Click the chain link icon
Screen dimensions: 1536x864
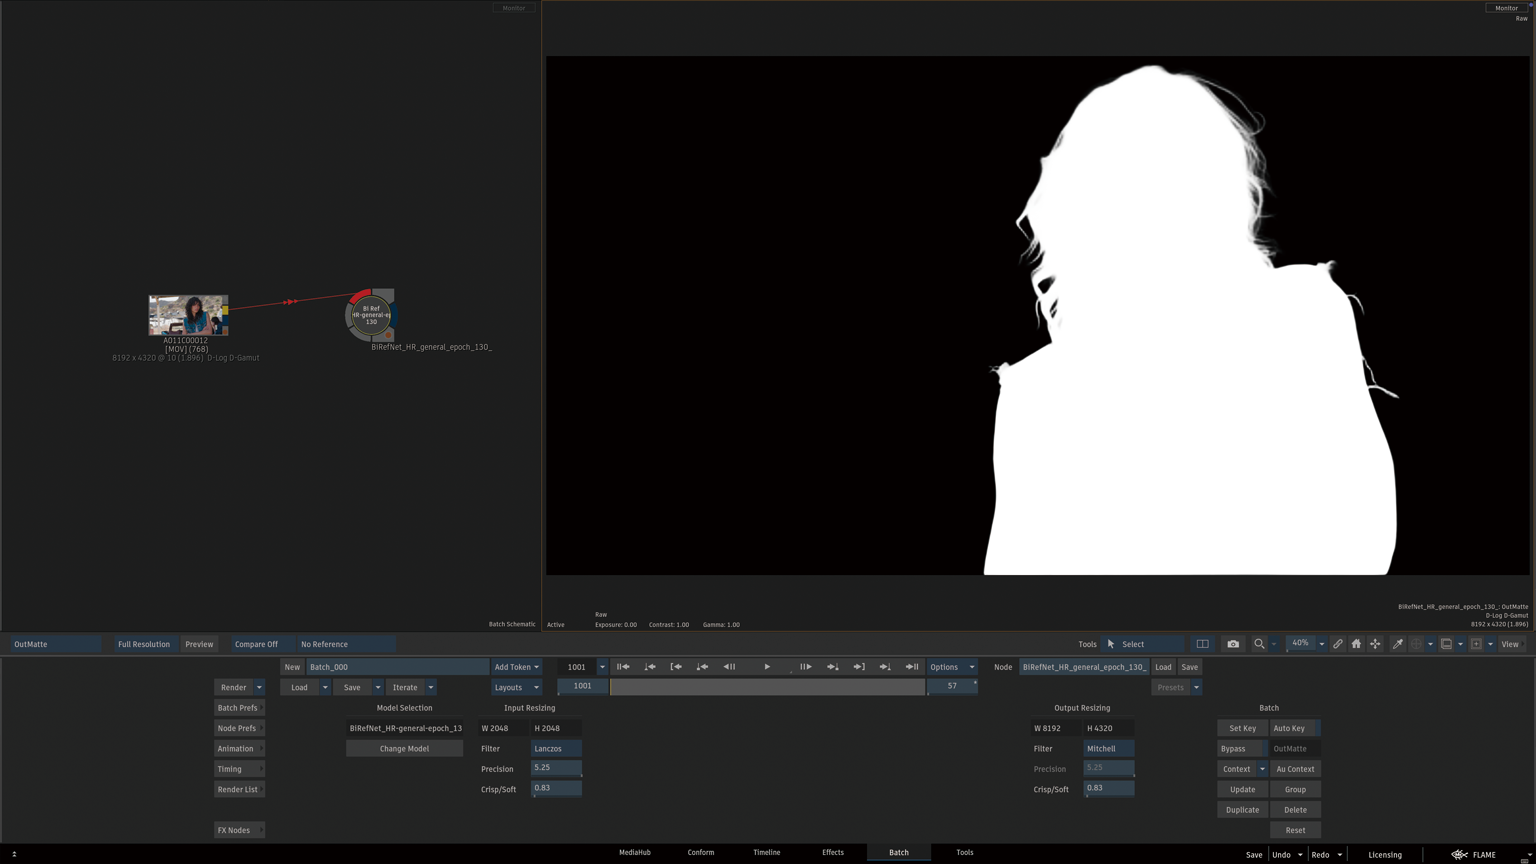[1338, 644]
